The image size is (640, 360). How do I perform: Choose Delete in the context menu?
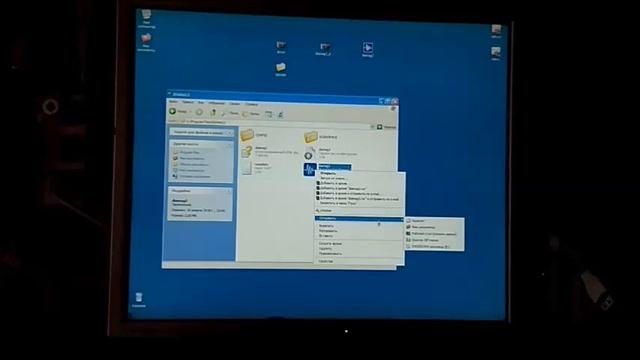[325, 249]
